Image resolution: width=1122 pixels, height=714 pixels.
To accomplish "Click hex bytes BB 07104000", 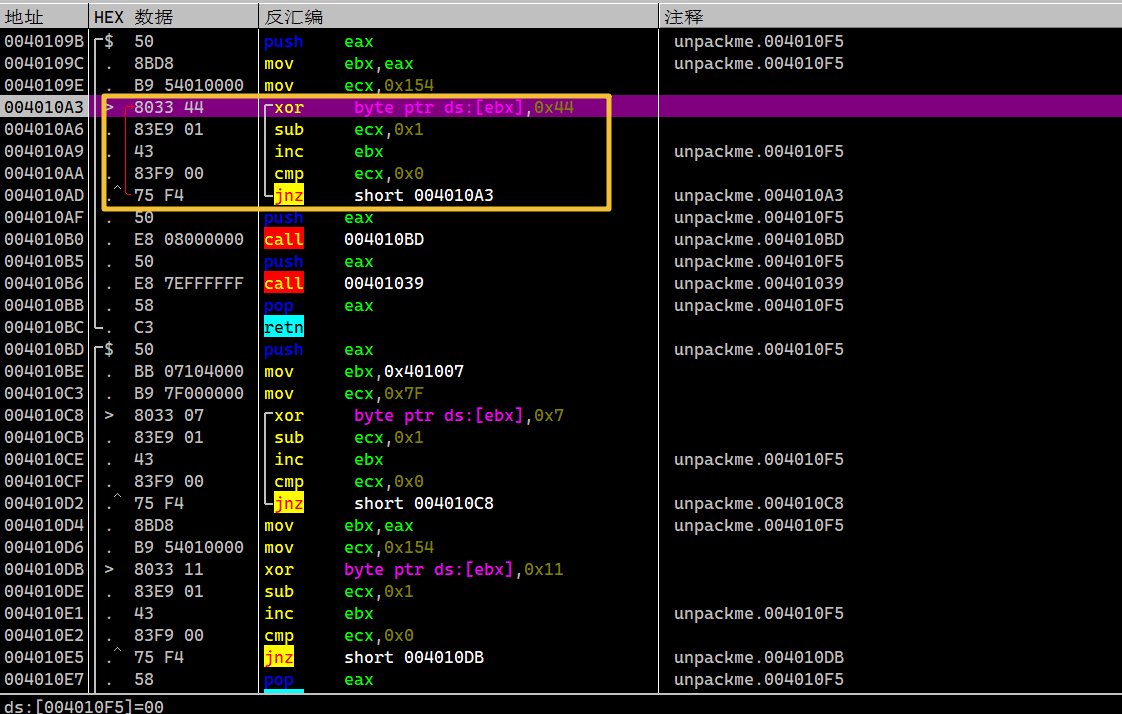I will [188, 372].
